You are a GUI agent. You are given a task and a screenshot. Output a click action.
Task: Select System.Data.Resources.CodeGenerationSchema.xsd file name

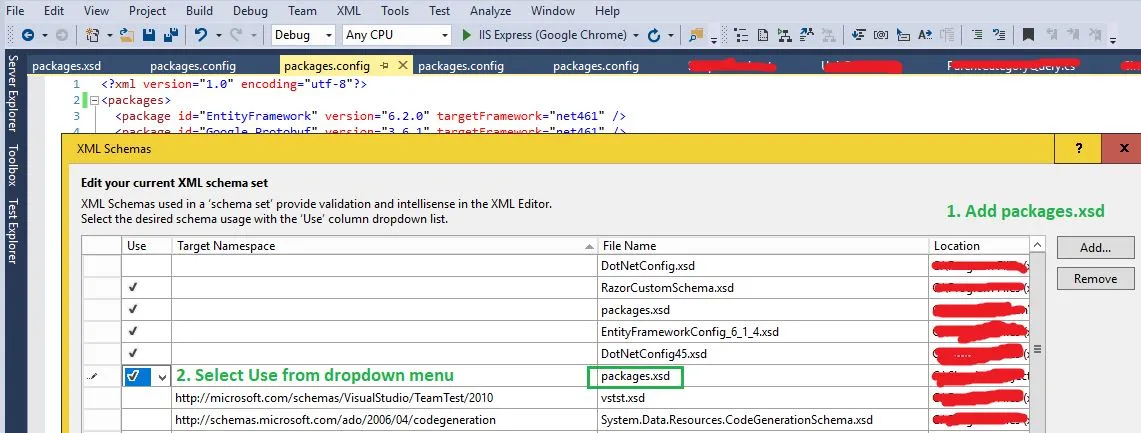[x=763, y=420]
